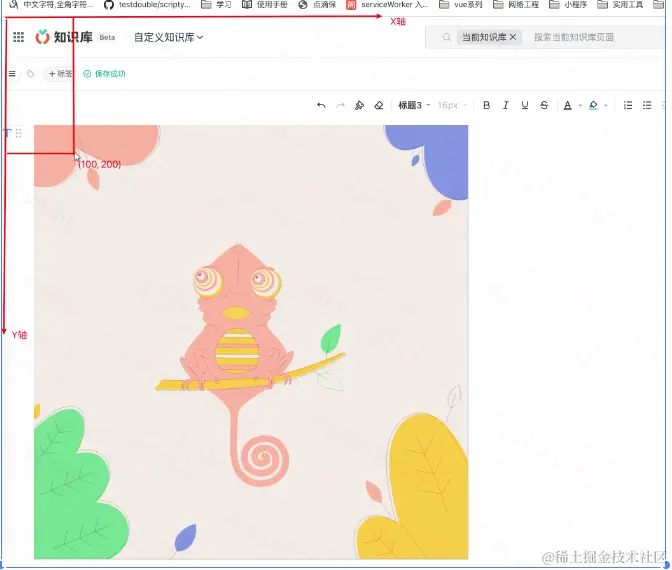
Task: Toggle italic formatting
Action: tap(506, 105)
